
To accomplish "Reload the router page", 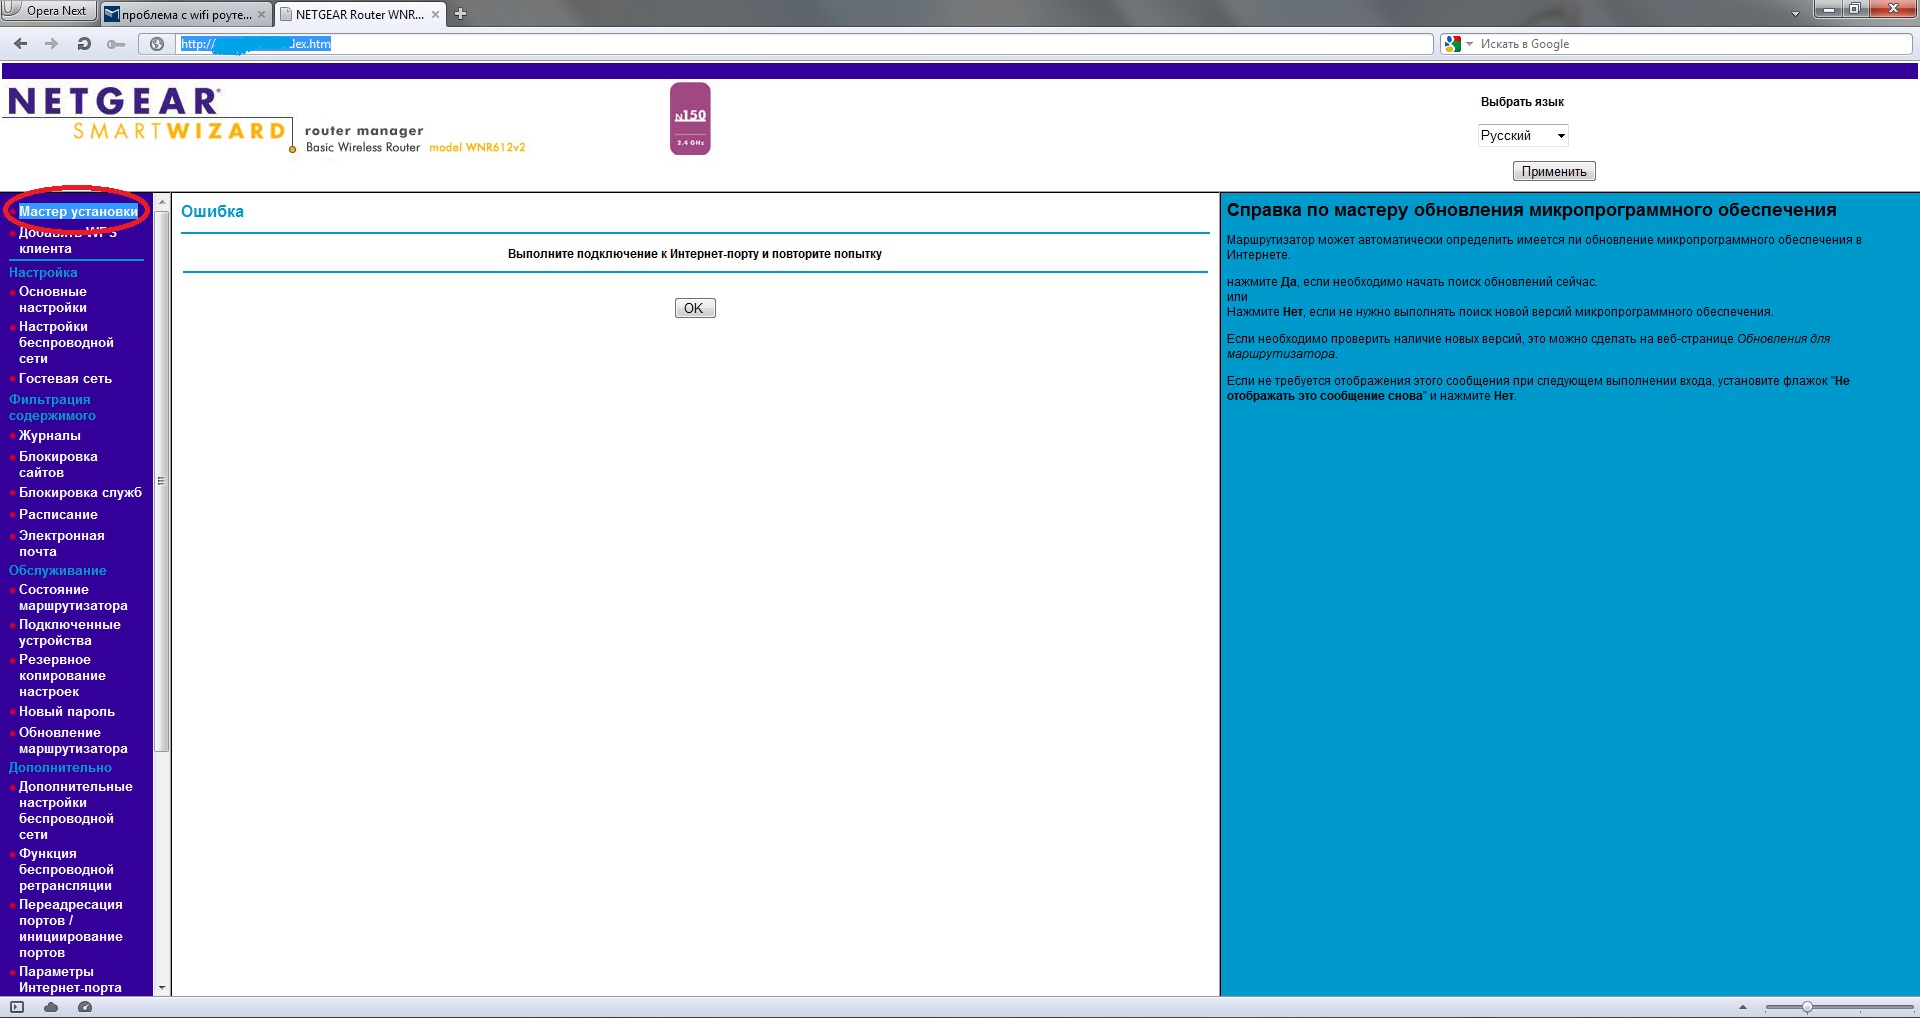I will pos(84,44).
